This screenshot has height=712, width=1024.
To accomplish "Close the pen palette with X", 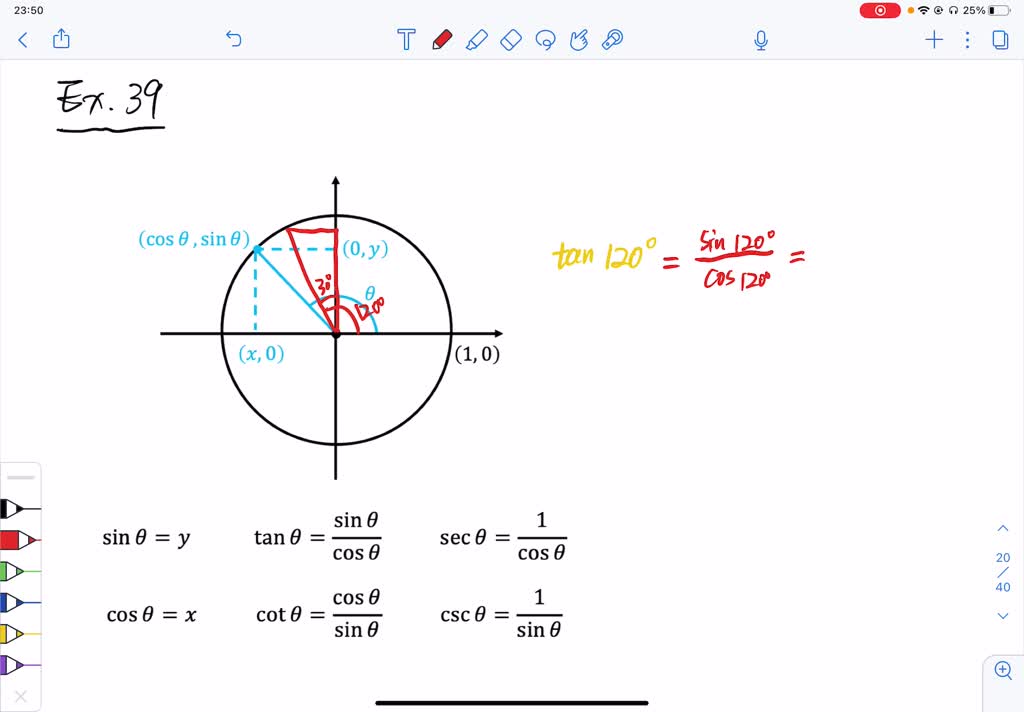I will point(20,696).
